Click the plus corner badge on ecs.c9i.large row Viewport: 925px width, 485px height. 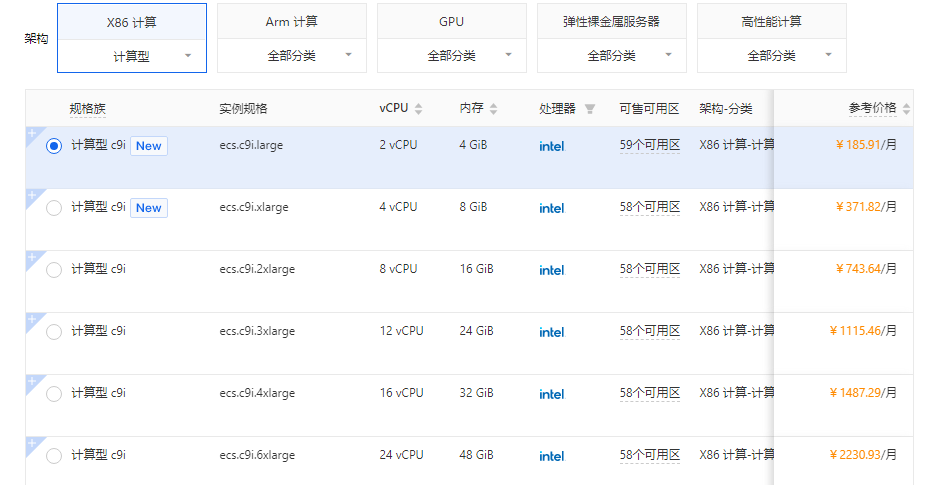coord(32,133)
